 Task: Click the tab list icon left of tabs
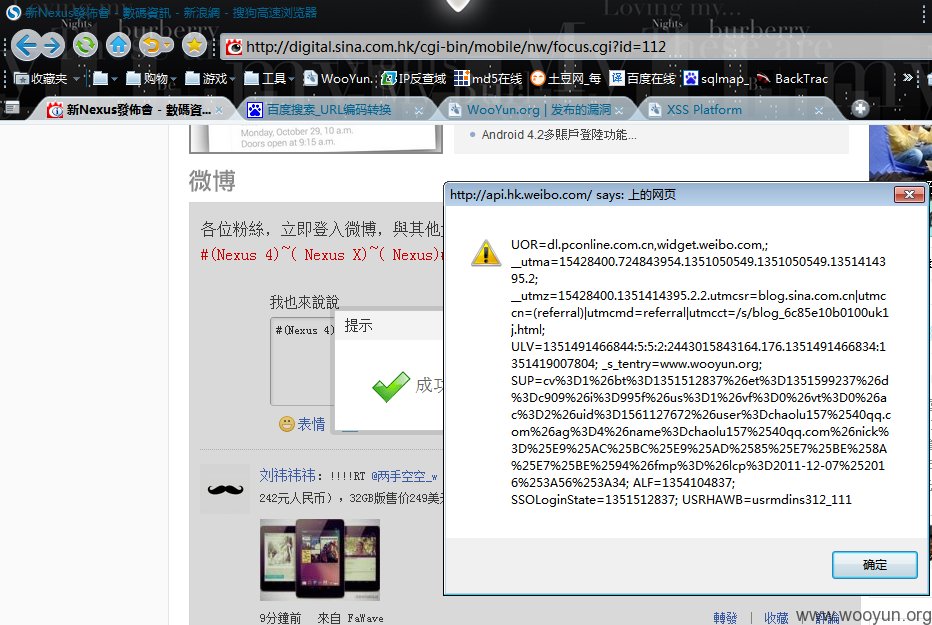12,108
